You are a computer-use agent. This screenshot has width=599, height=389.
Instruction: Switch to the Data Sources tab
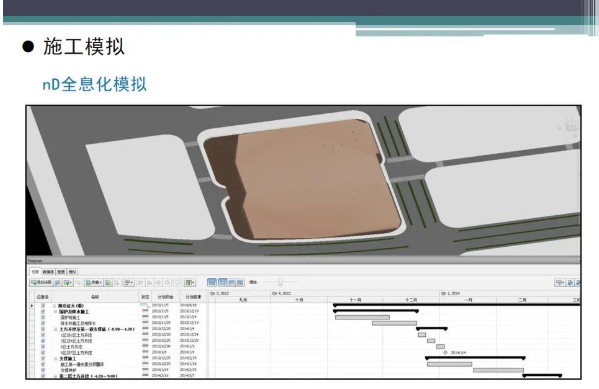pyautogui.click(x=48, y=272)
